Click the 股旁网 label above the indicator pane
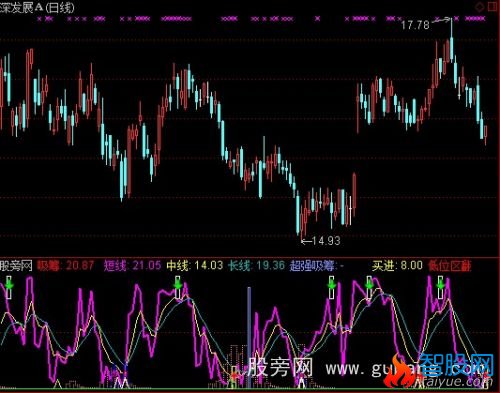The height and width of the screenshot is (393, 500). (16, 266)
